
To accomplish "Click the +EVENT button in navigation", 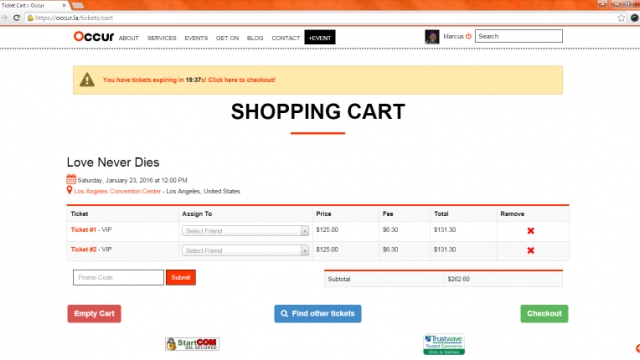I will coord(320,38).
